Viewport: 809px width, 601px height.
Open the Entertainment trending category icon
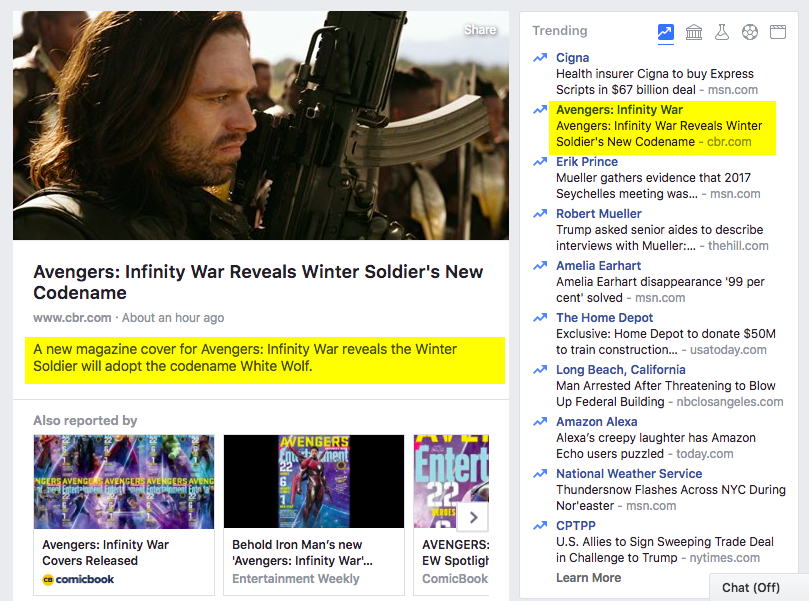pyautogui.click(x=778, y=32)
